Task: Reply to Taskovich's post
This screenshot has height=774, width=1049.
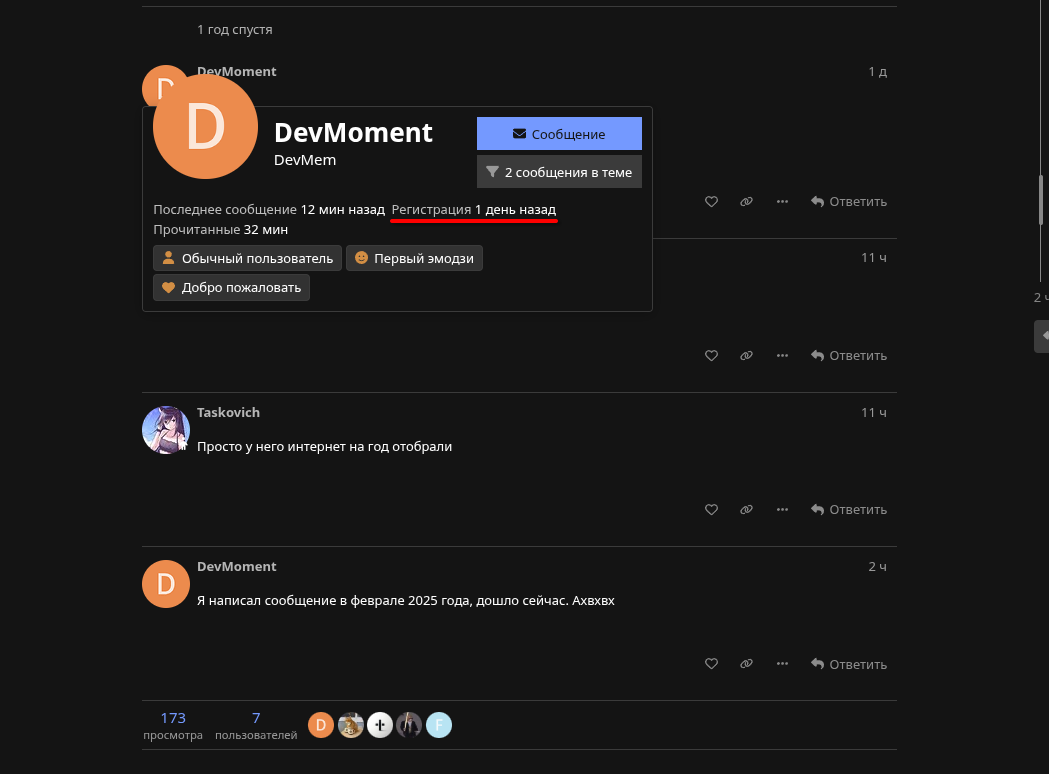Action: pyautogui.click(x=849, y=509)
